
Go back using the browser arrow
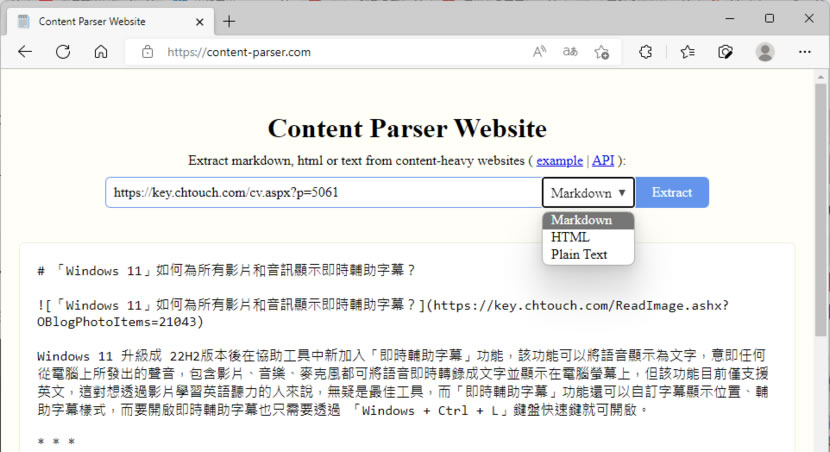[x=25, y=52]
